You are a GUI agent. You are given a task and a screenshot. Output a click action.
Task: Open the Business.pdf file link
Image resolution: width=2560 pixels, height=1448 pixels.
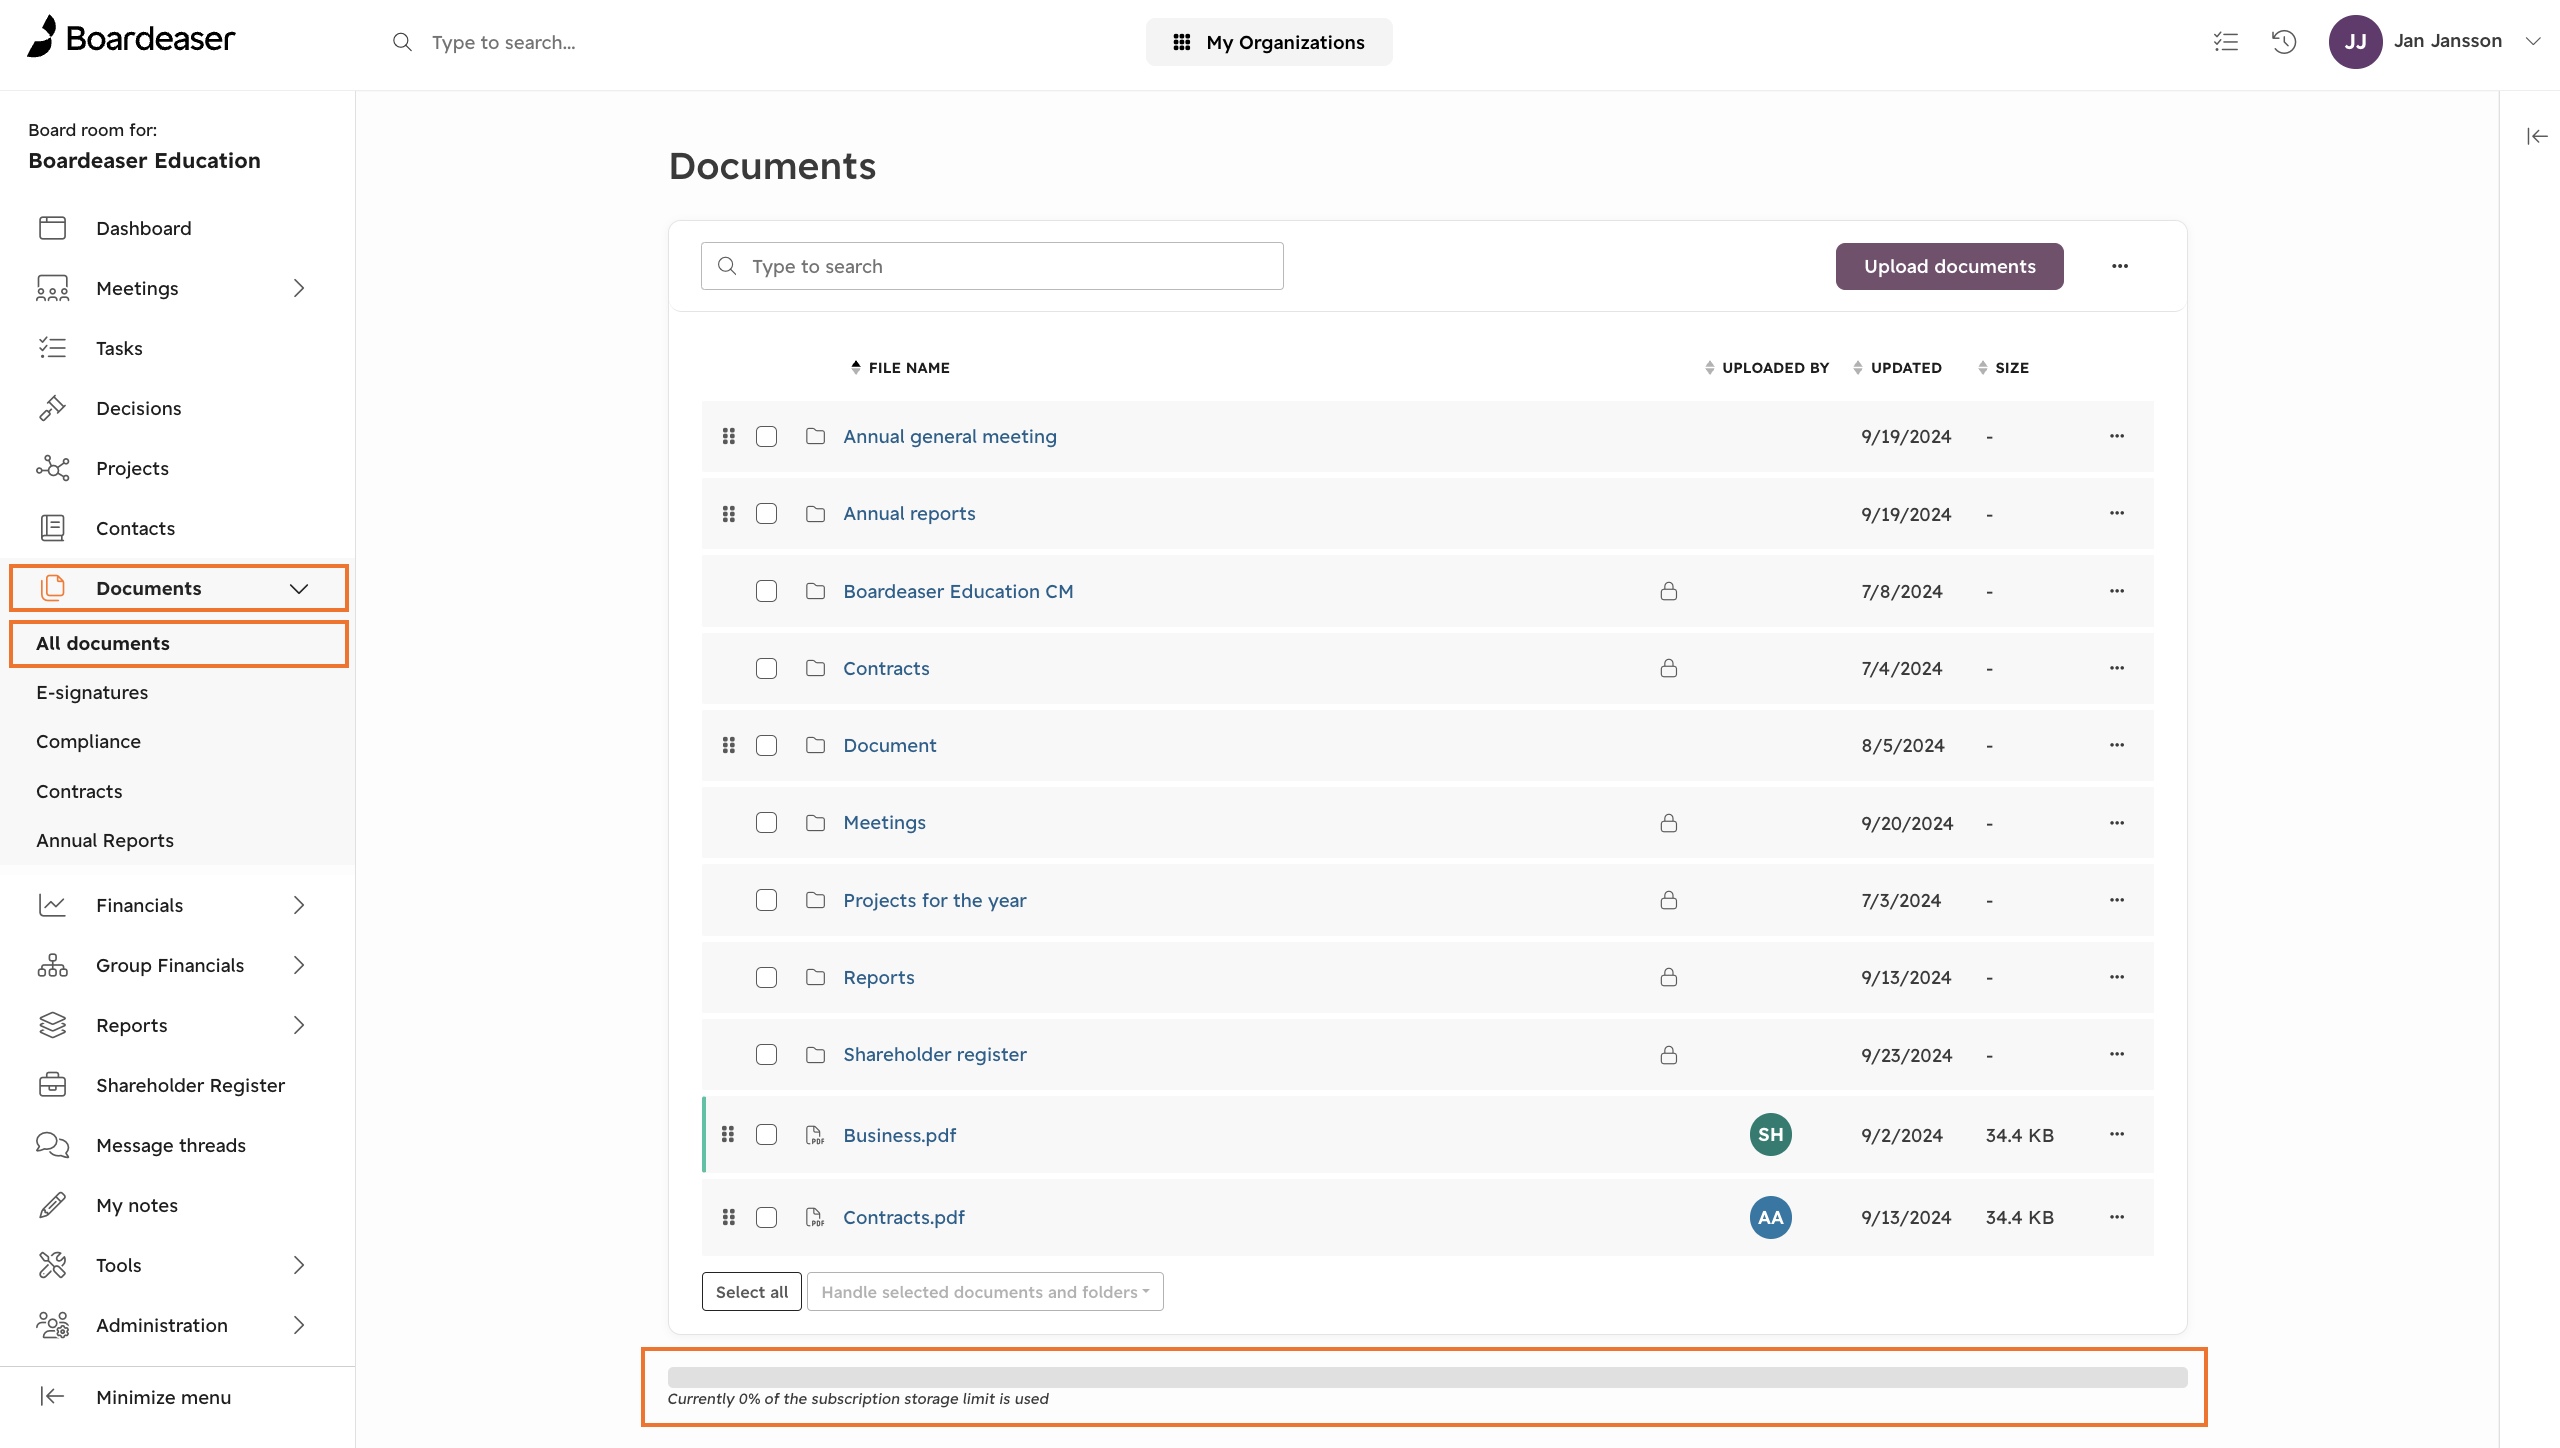point(899,1135)
